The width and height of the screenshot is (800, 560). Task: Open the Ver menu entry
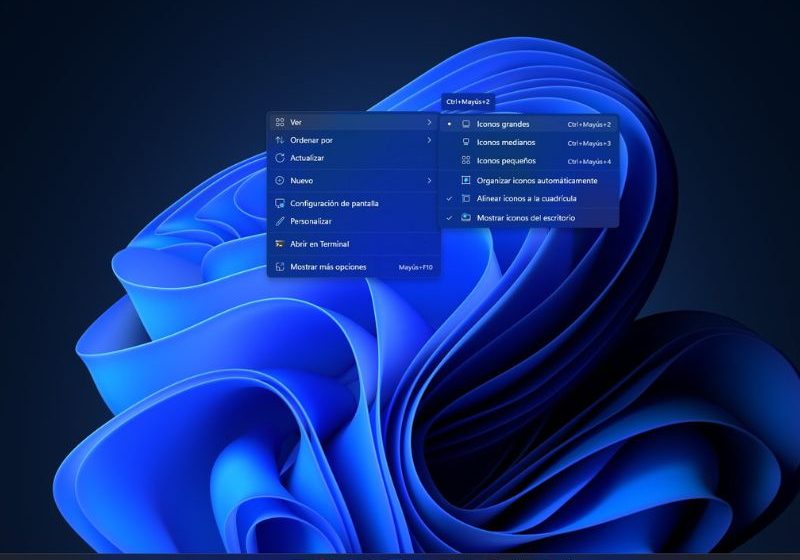coord(354,122)
